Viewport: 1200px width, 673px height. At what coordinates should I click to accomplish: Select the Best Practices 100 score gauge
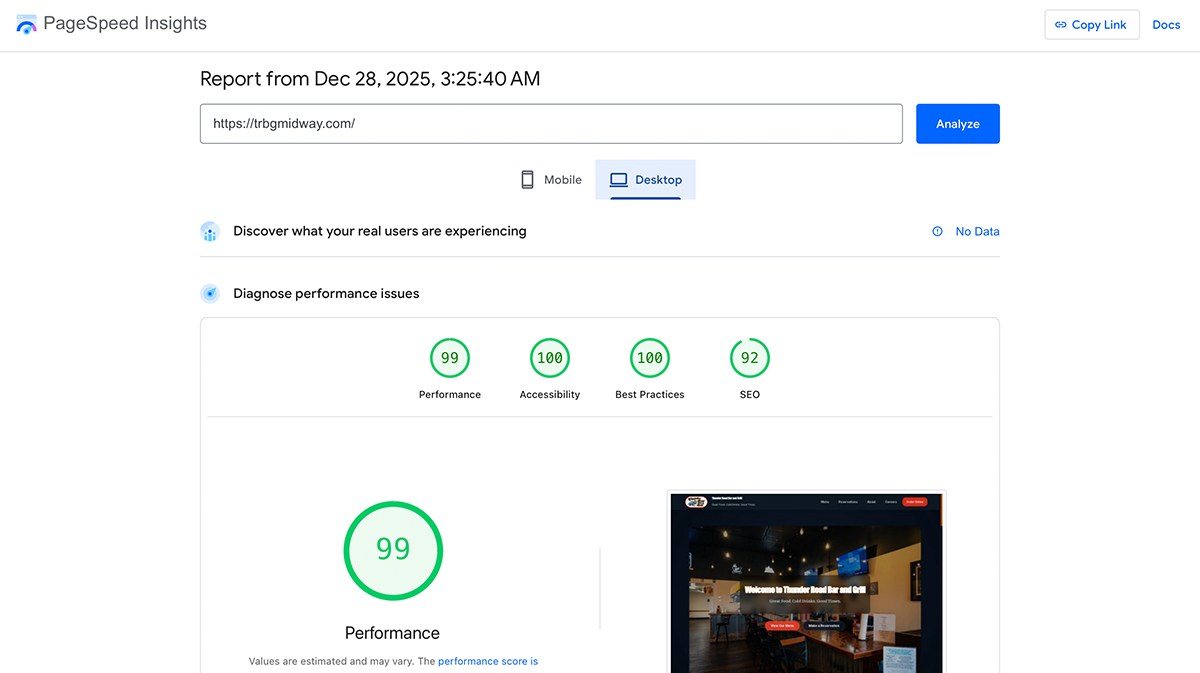coord(649,357)
